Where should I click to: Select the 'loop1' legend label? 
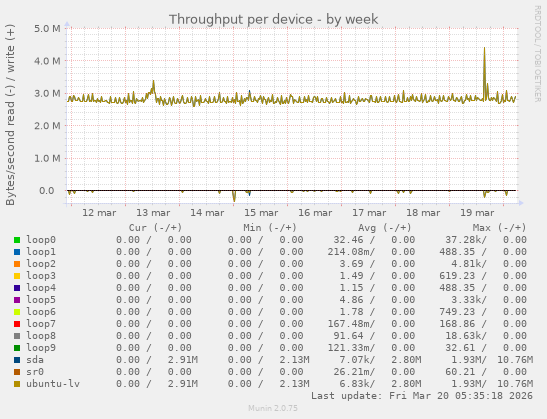[41, 252]
